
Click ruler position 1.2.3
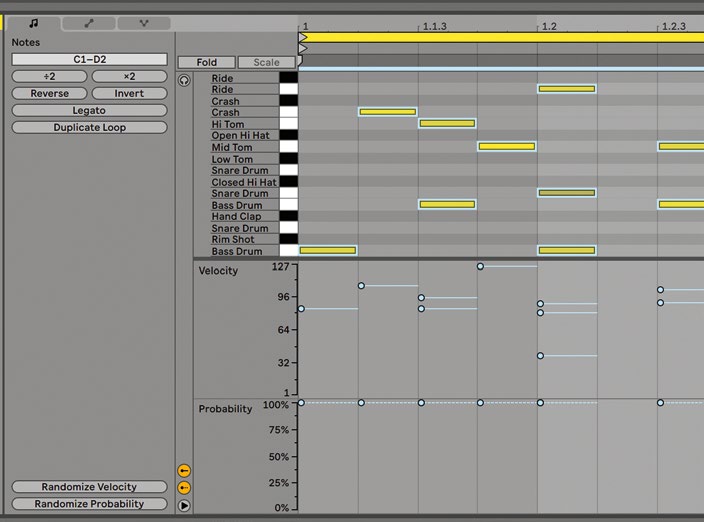673,26
